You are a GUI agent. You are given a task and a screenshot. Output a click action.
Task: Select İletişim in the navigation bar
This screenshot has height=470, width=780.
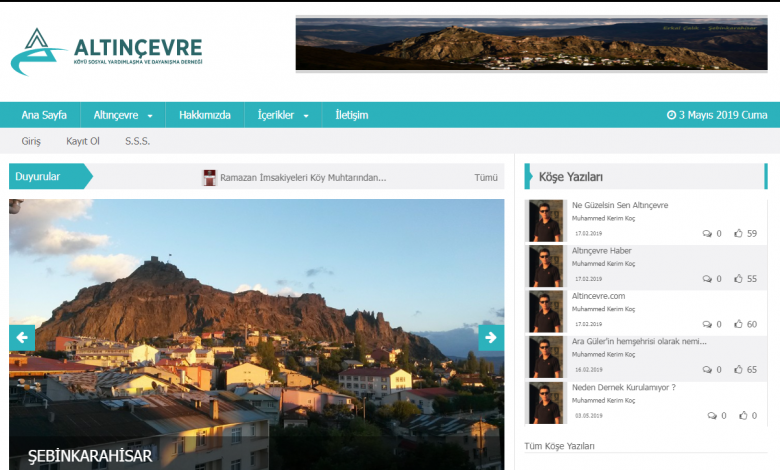[x=351, y=115]
